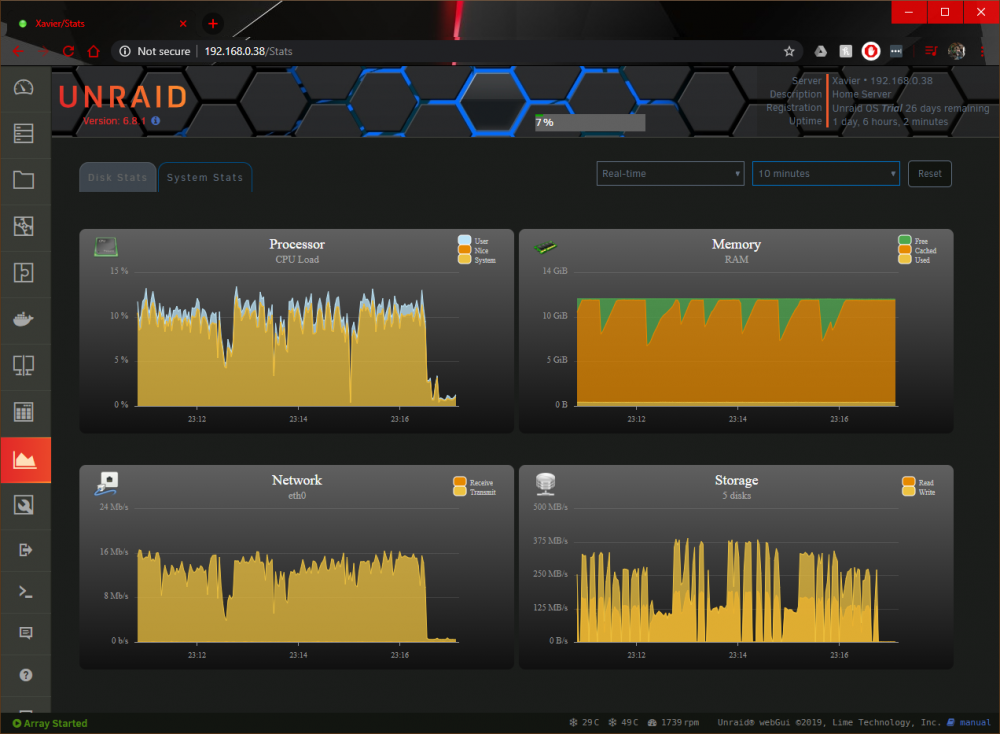
Task: Open the Feedback speech bubble icon
Action: click(26, 633)
